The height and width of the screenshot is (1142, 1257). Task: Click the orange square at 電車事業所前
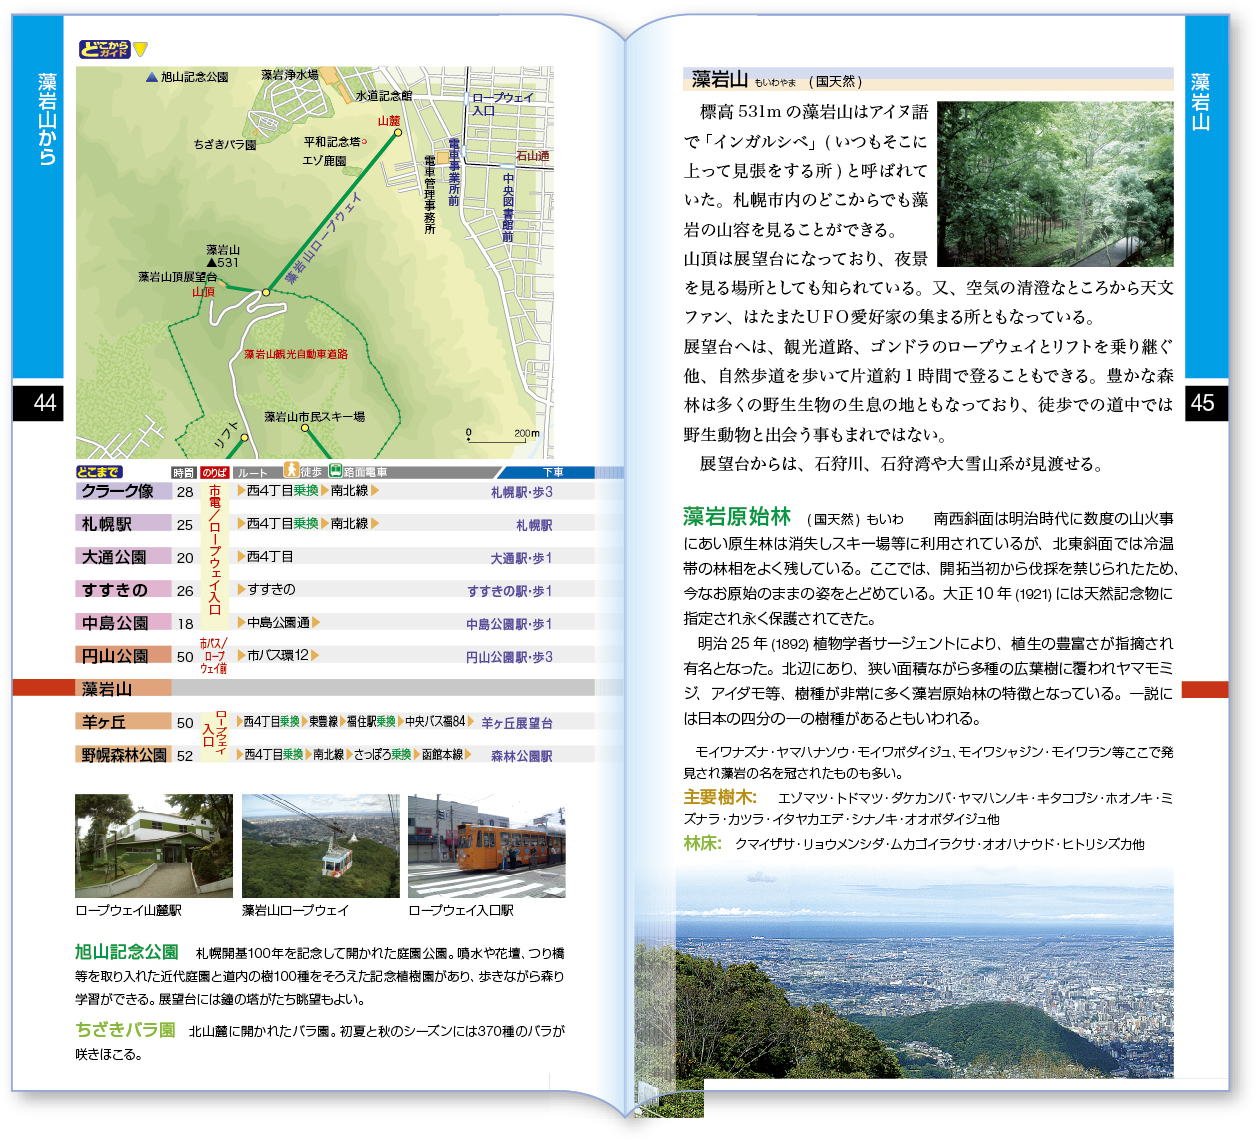(442, 157)
